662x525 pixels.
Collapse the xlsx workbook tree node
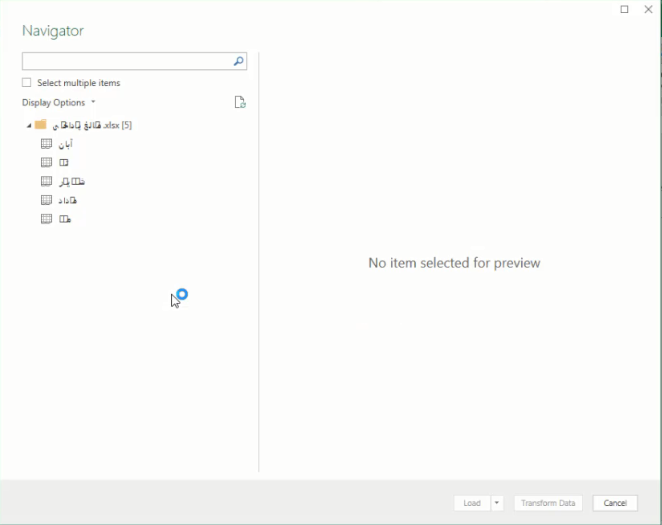coord(29,125)
